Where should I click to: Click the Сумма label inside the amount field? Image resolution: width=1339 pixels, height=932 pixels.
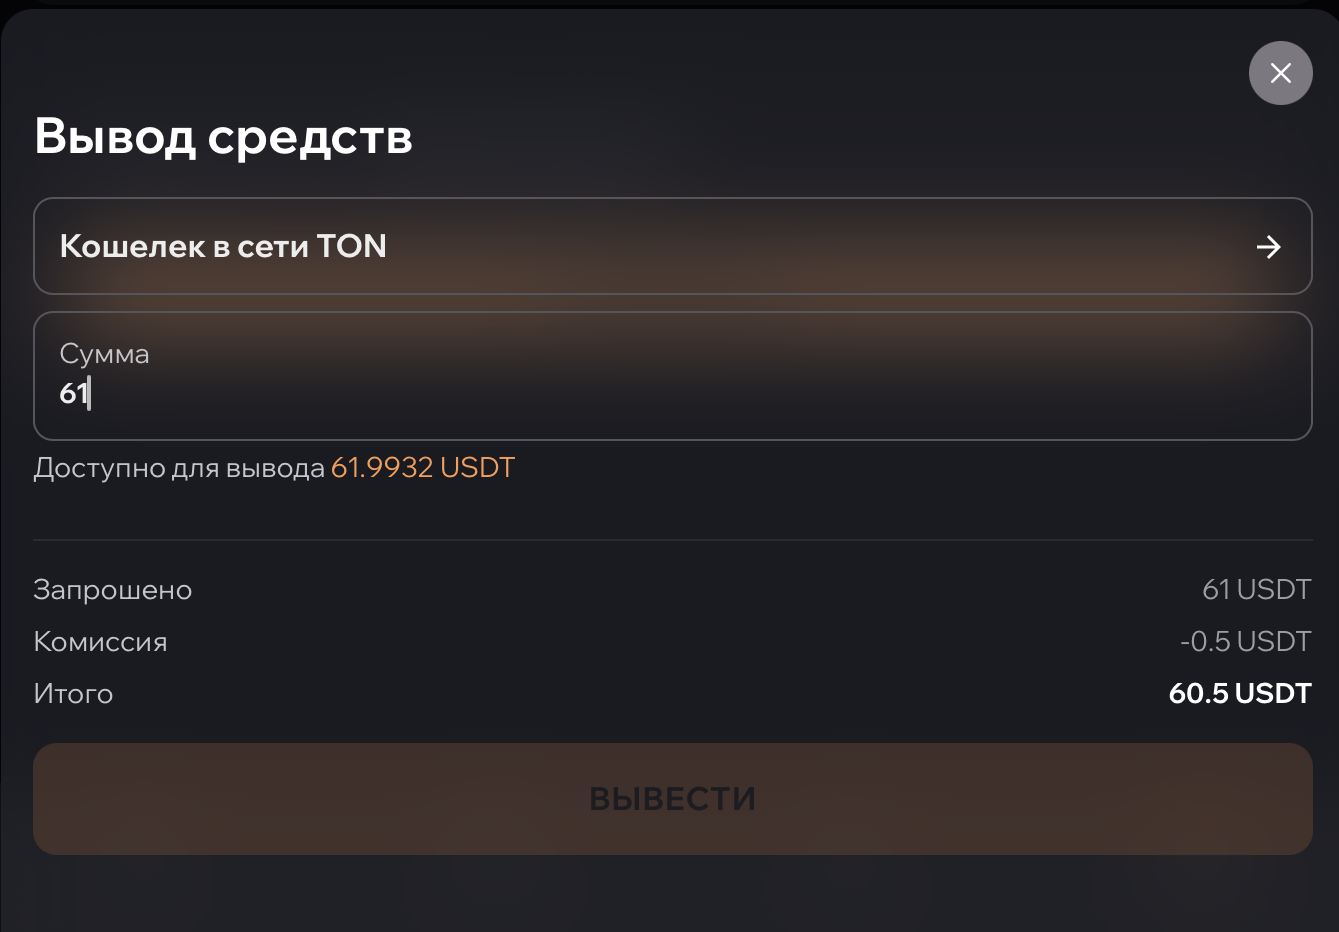tap(104, 354)
